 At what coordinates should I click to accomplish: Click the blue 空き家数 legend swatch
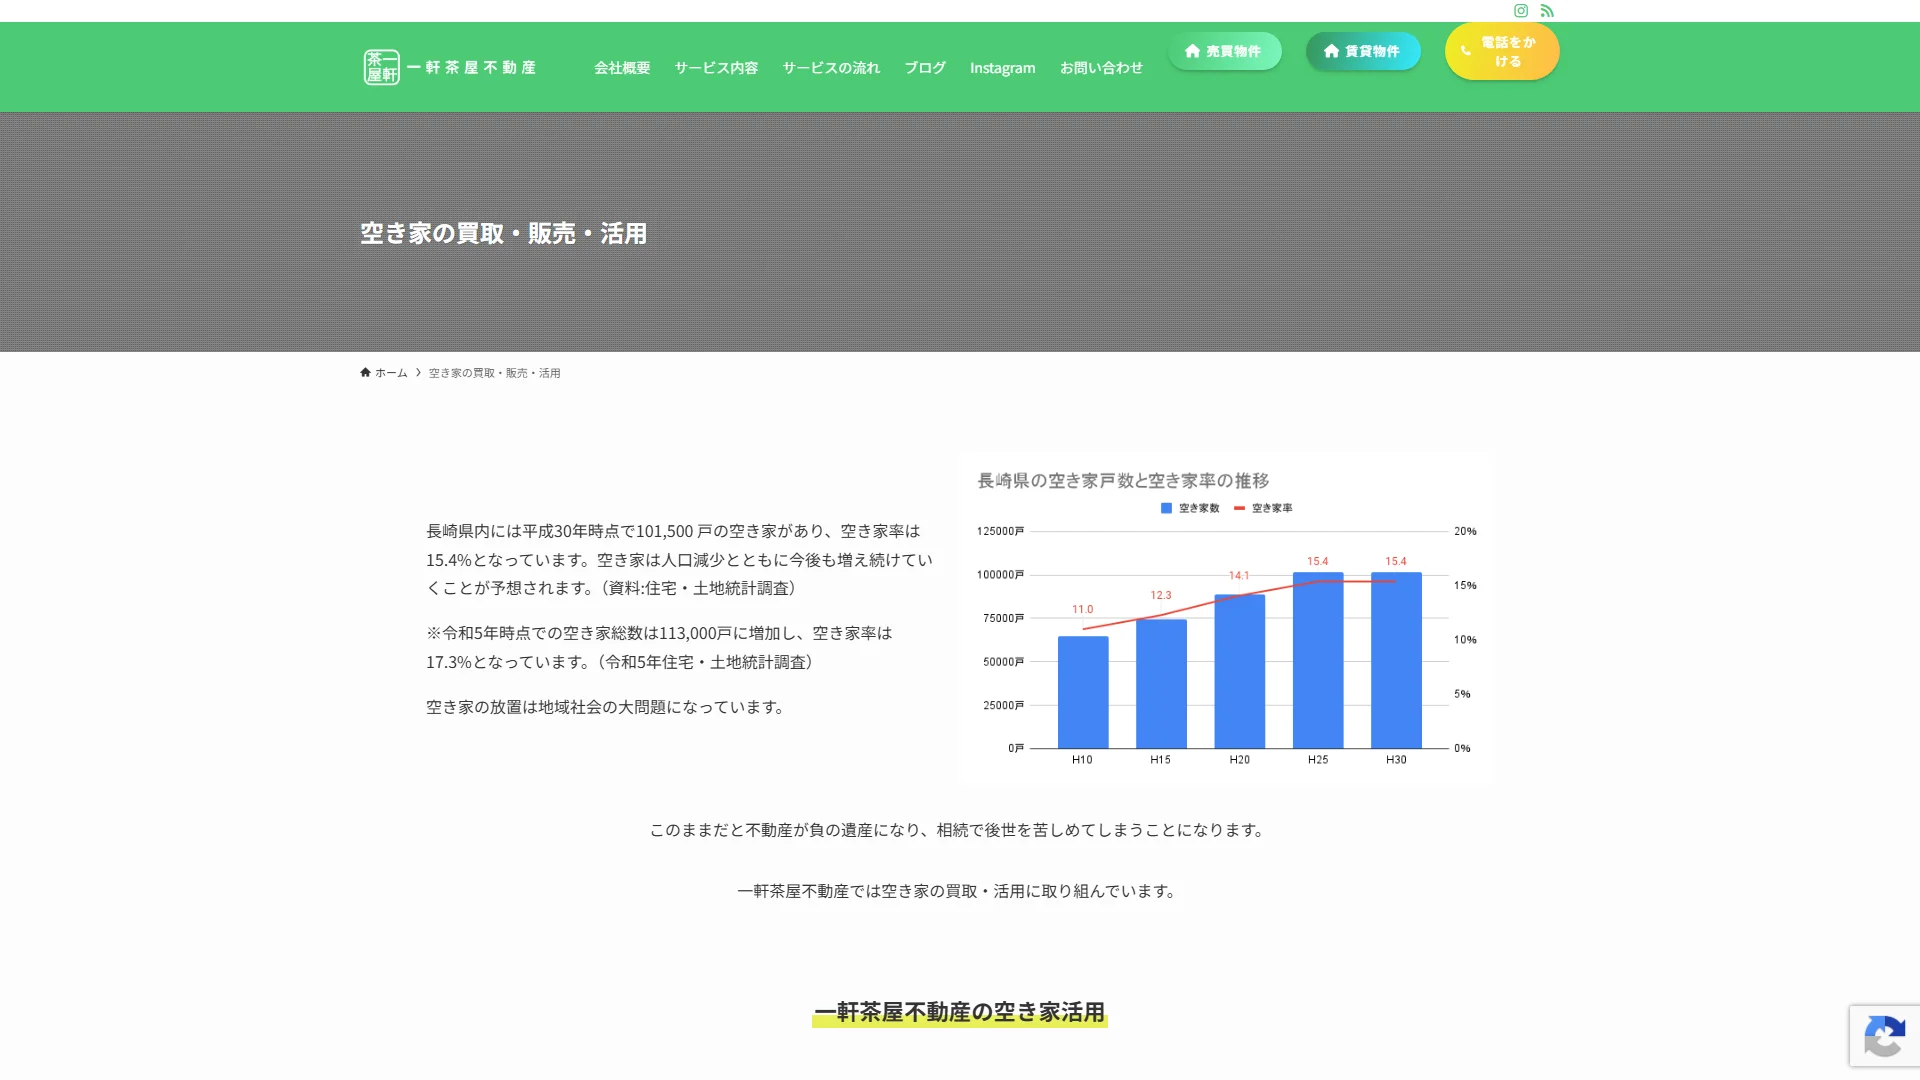coord(1166,508)
